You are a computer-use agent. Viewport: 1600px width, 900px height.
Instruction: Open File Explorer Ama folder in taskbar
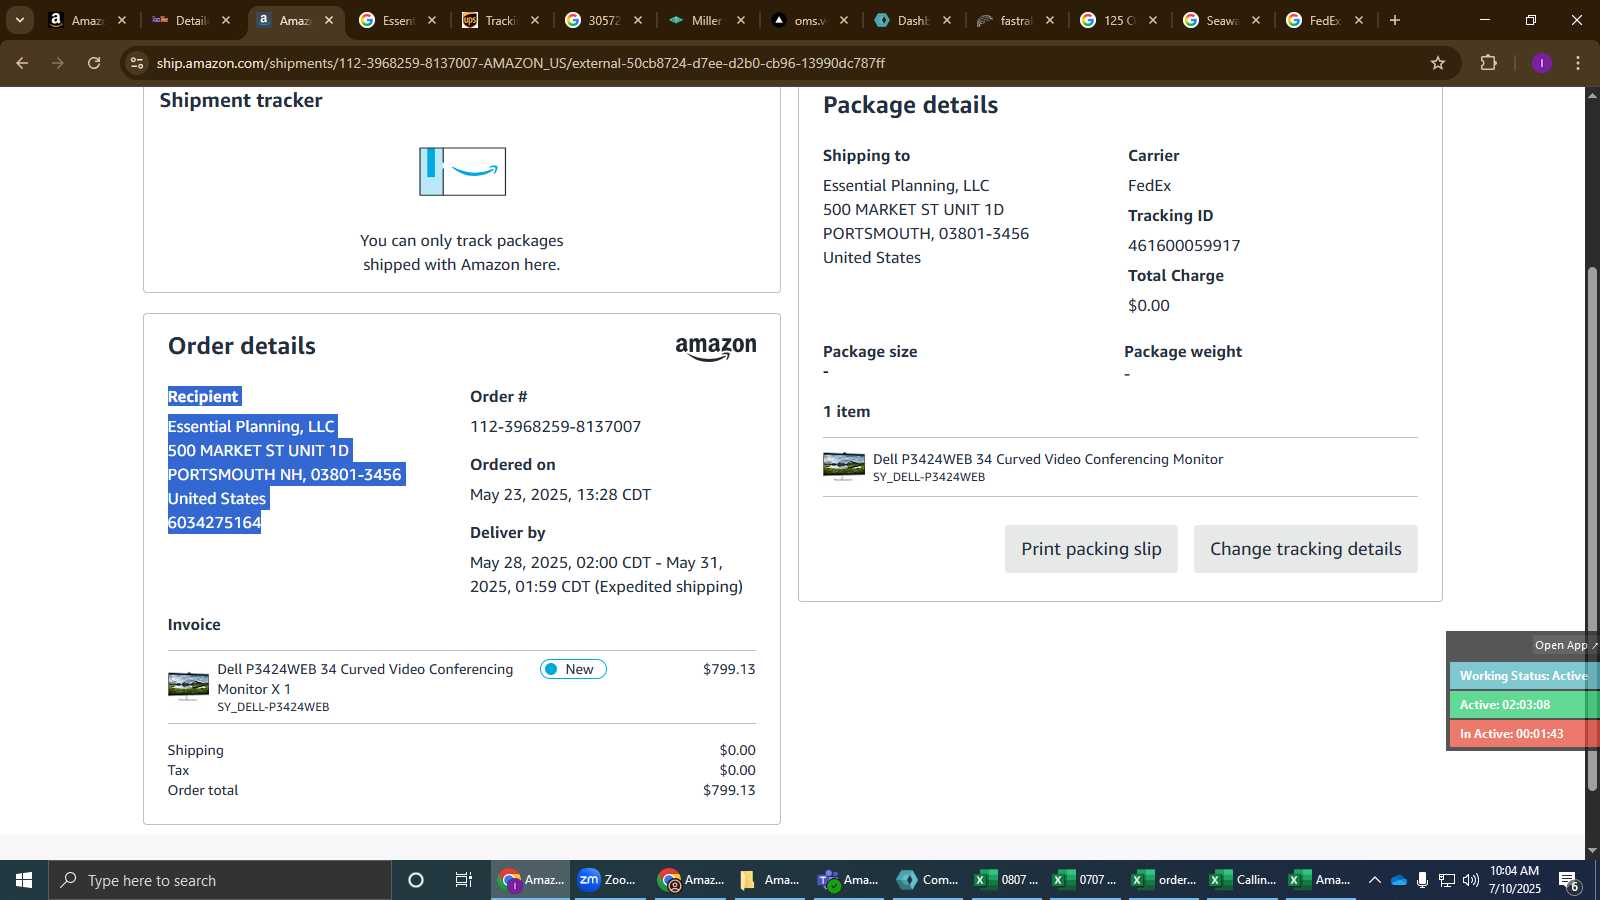(x=770, y=880)
